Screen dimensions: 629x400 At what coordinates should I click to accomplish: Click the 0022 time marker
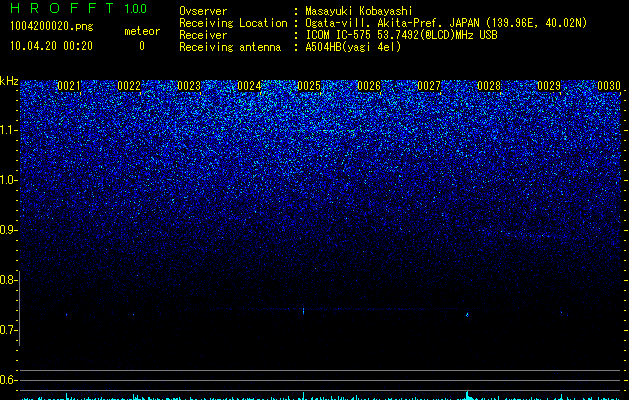(x=129, y=86)
